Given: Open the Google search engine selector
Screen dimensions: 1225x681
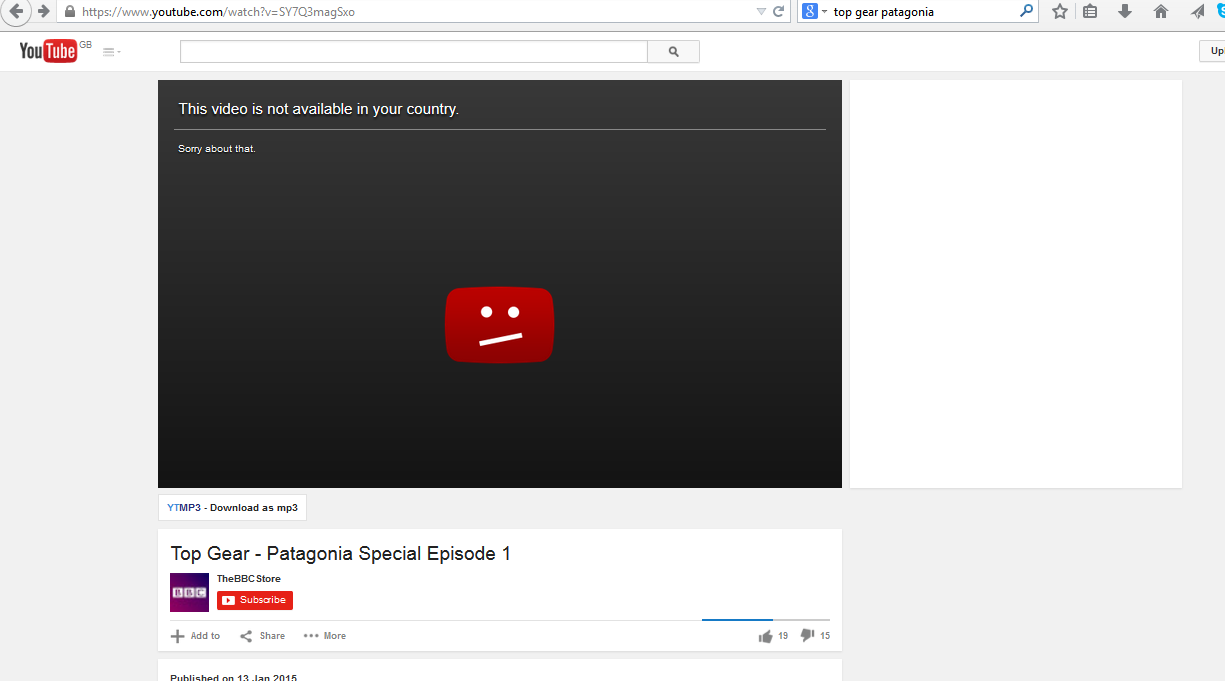Looking at the screenshot, I should 815,12.
